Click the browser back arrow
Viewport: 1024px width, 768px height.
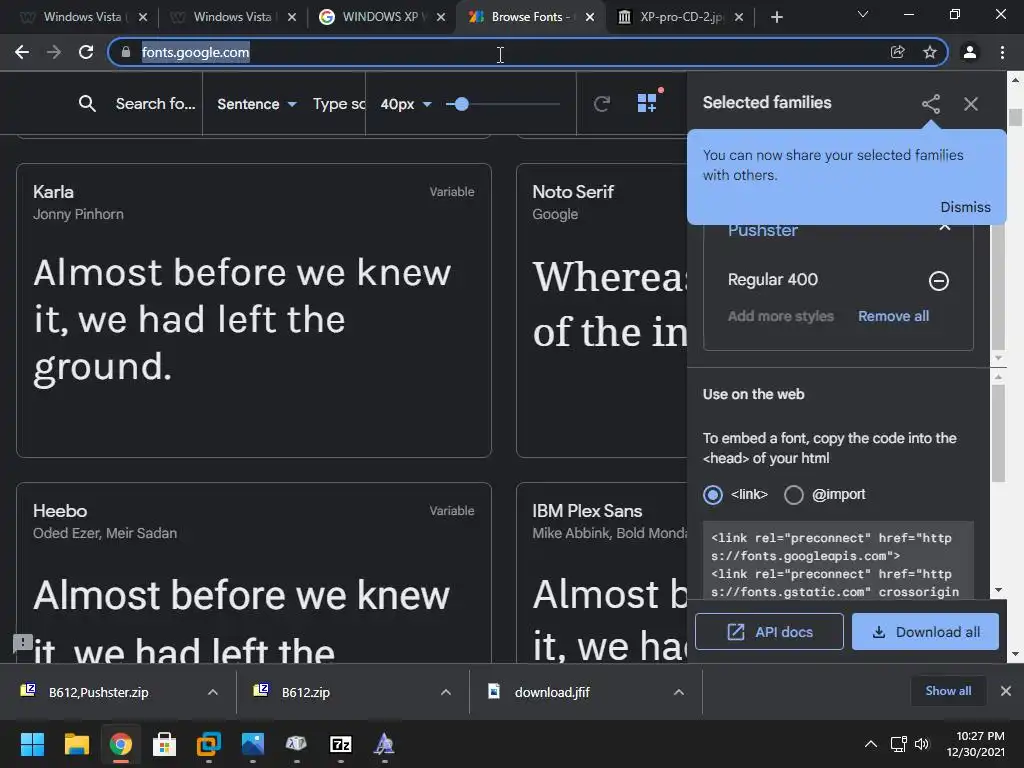click(x=22, y=52)
